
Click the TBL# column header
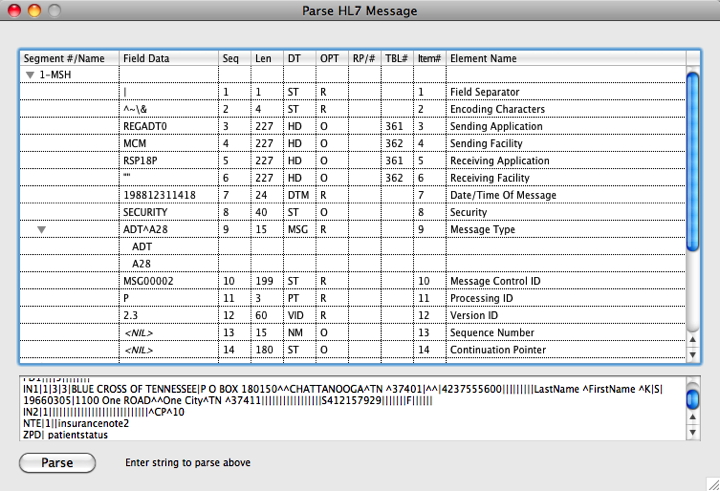pos(397,58)
